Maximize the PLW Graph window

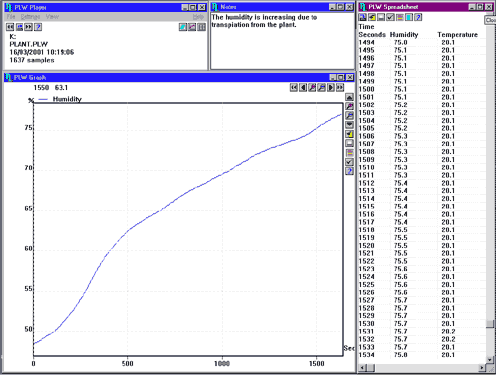(x=341, y=77)
